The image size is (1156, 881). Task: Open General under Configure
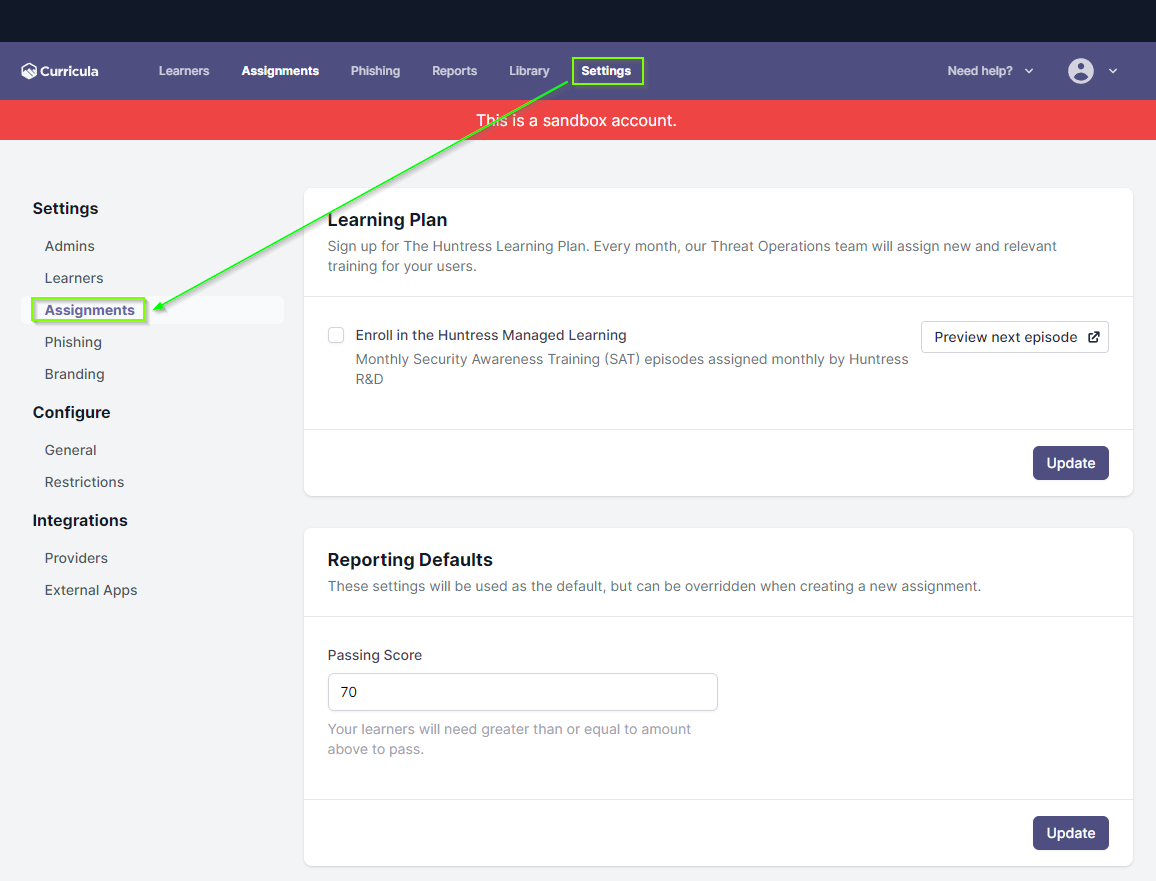(x=70, y=450)
